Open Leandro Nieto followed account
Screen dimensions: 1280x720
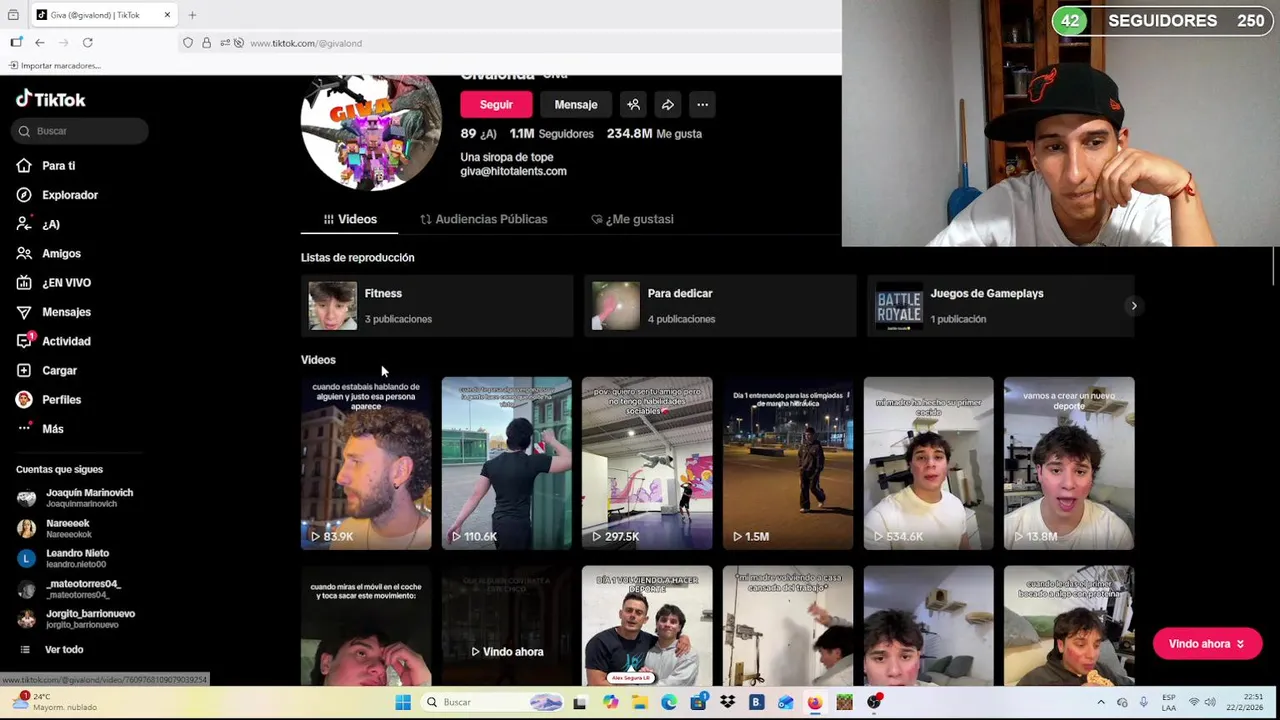coord(64,558)
